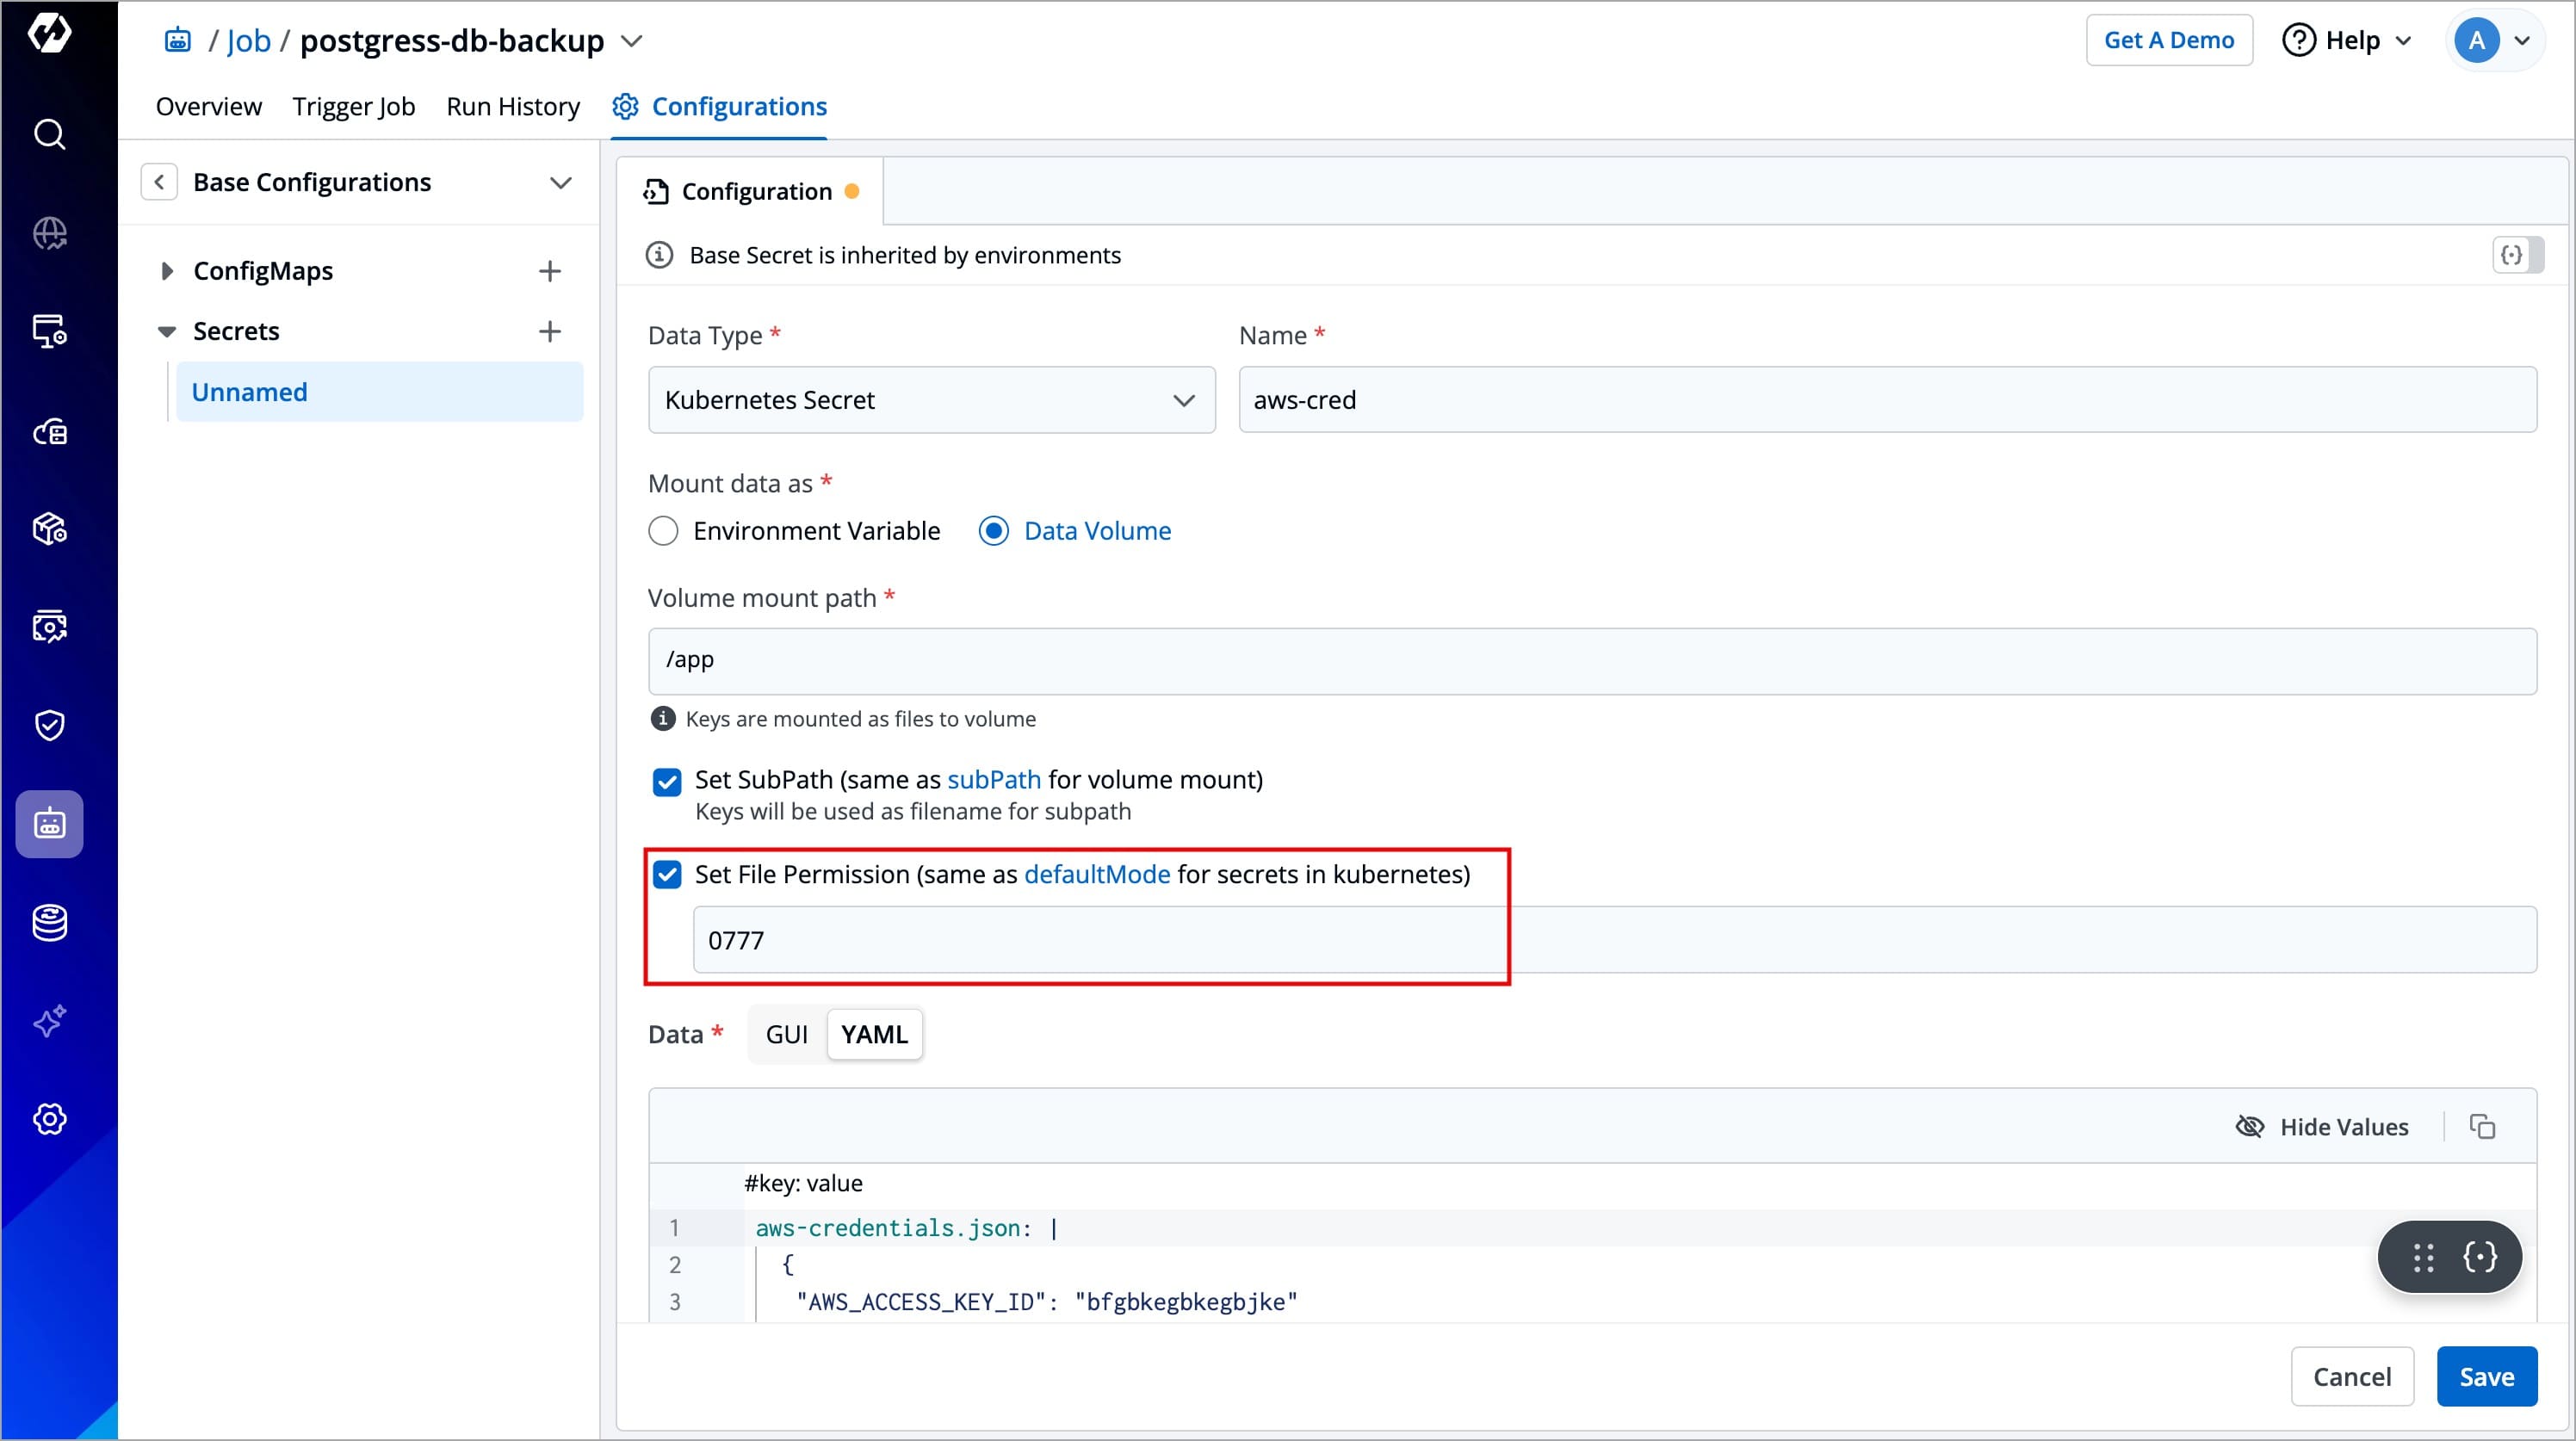Expand the ConfigMaps tree section

167,271
